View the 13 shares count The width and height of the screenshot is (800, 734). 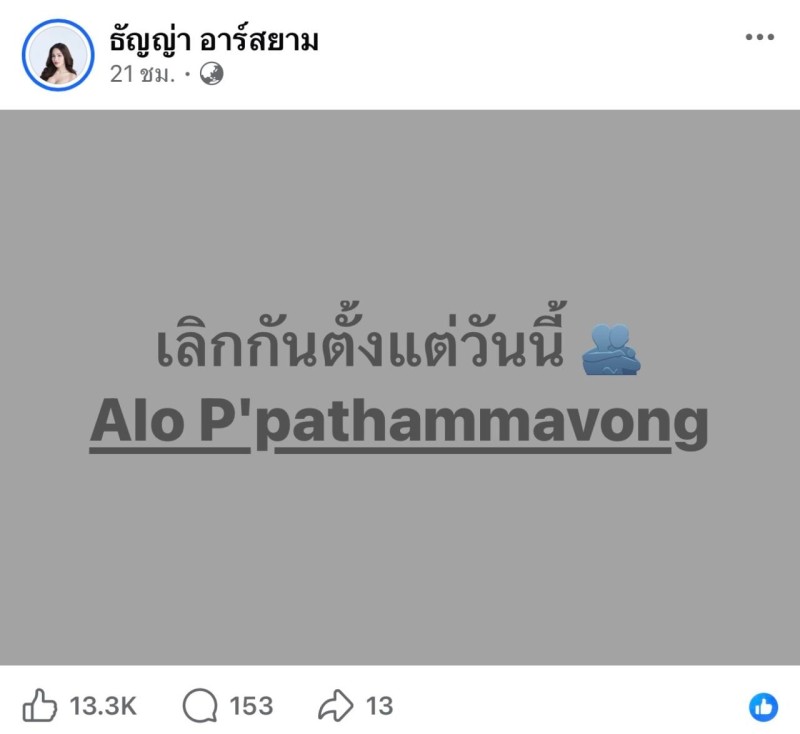[x=379, y=706]
